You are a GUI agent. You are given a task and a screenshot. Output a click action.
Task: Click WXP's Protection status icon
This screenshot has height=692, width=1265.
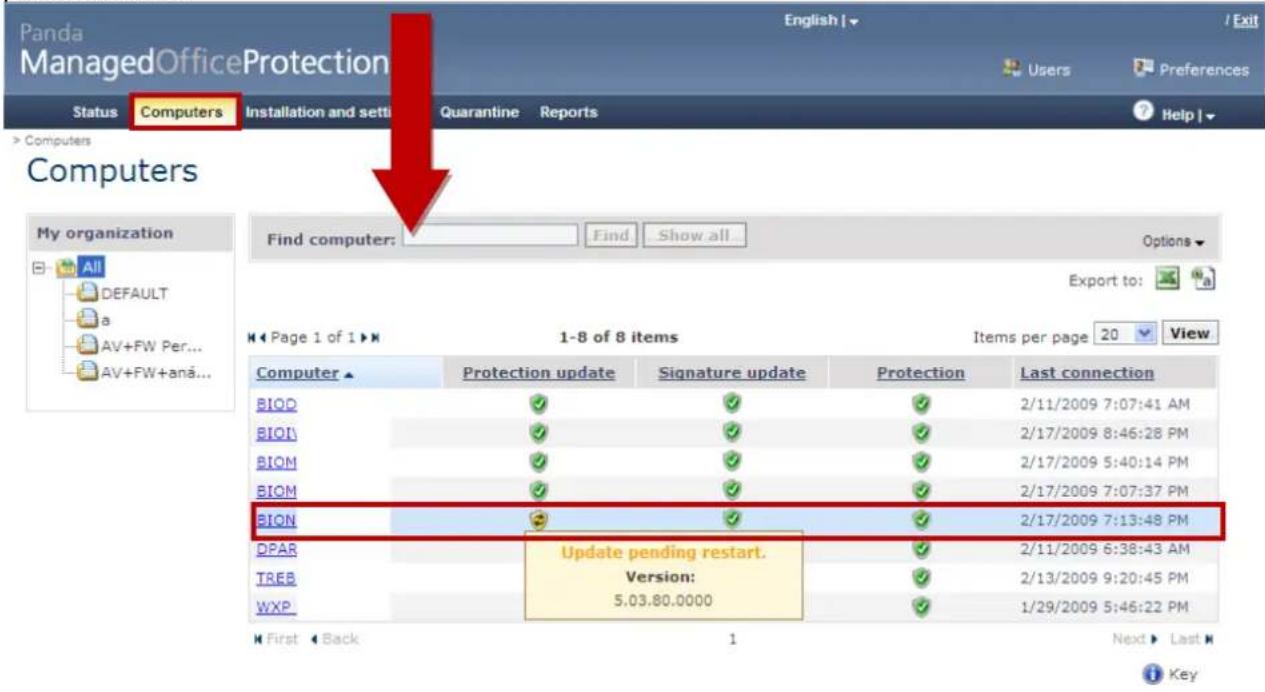[920, 607]
